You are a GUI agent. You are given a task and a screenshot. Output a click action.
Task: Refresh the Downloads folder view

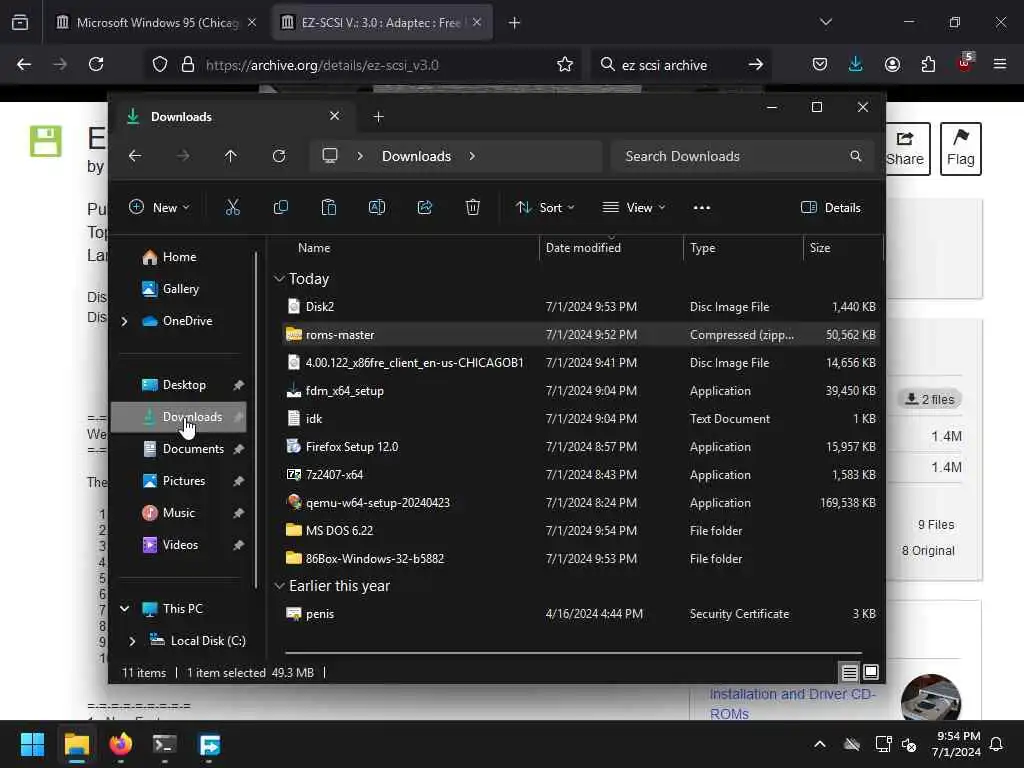coord(279,156)
